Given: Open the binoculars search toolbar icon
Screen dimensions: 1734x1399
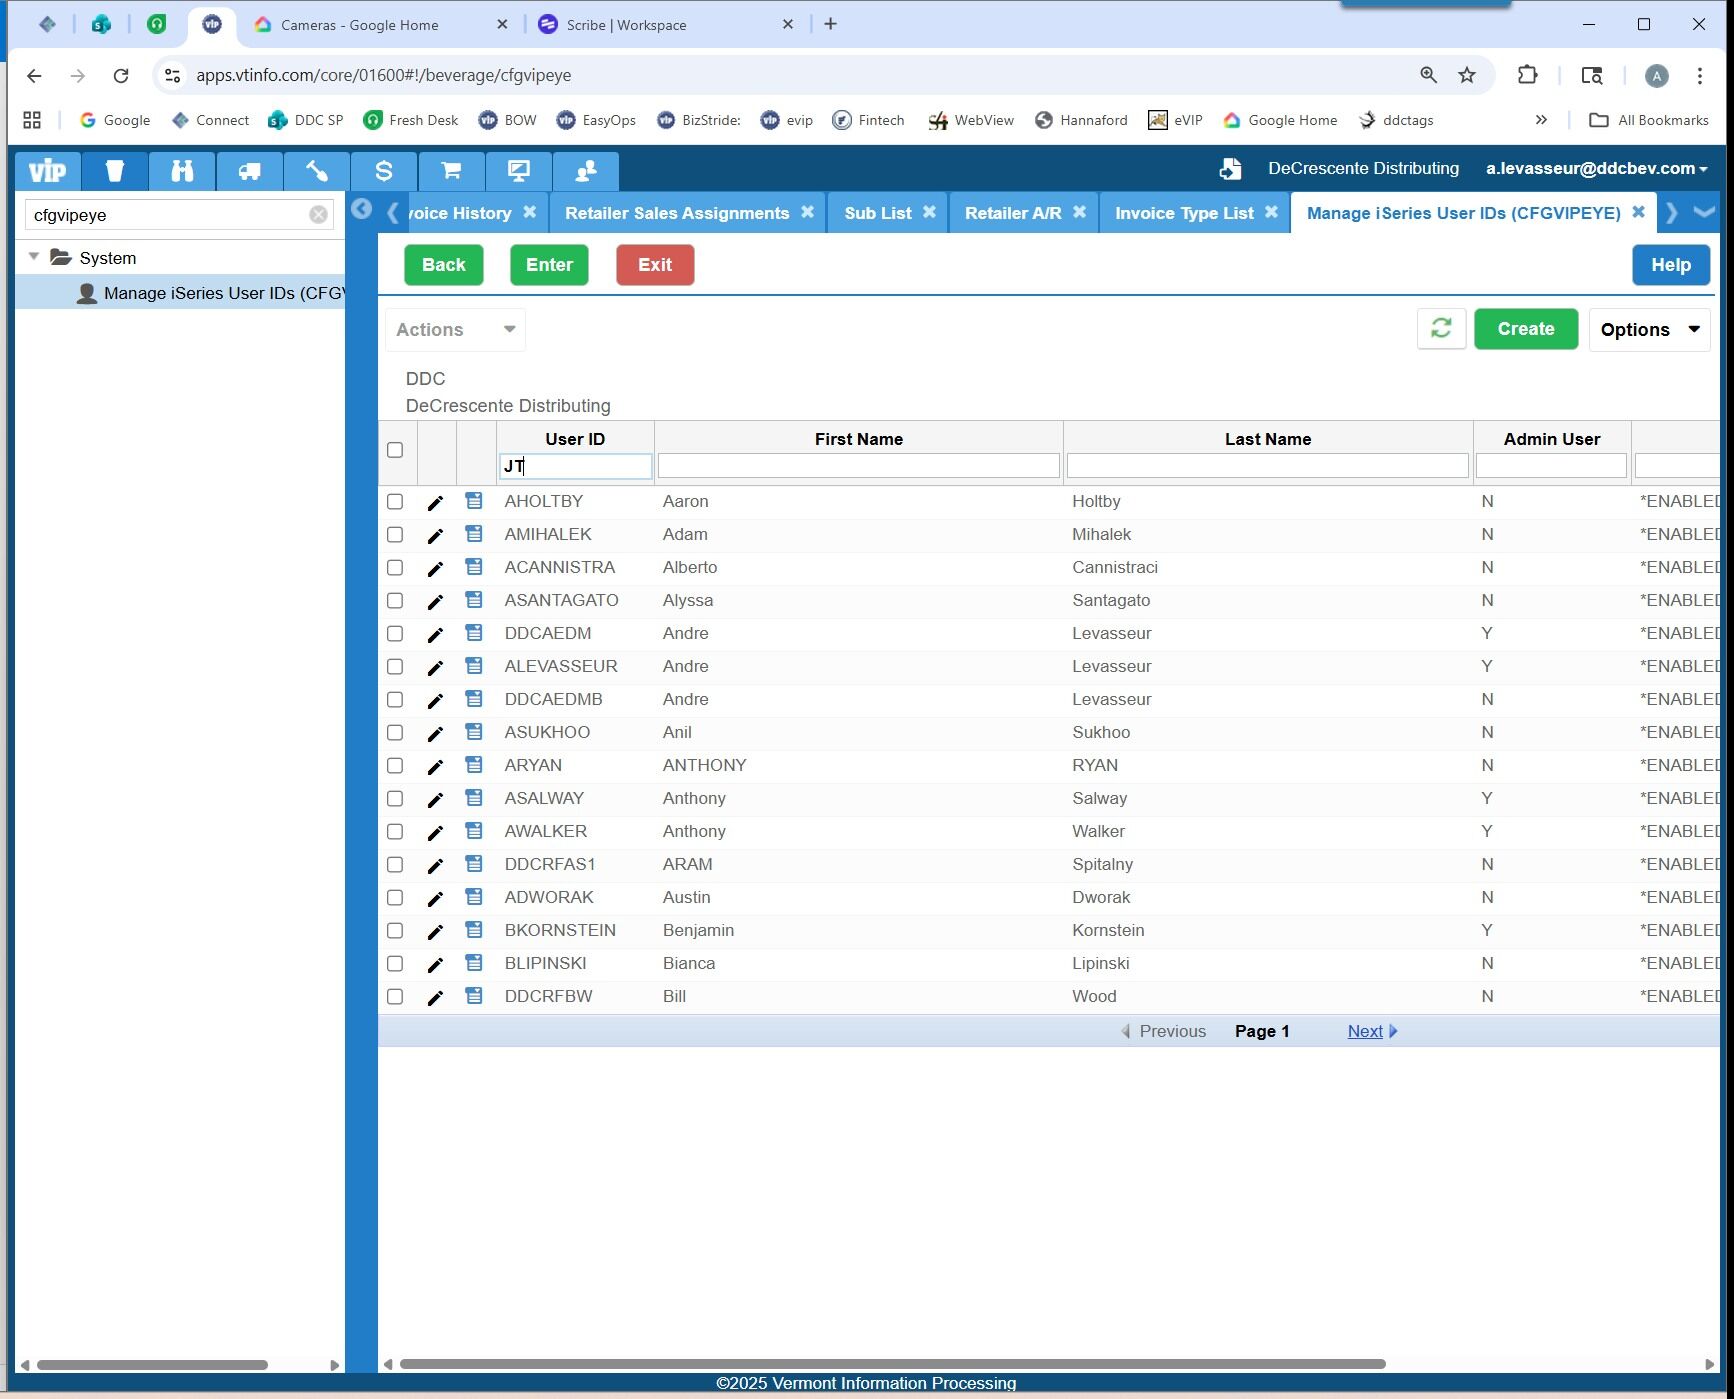Looking at the screenshot, I should pos(182,171).
